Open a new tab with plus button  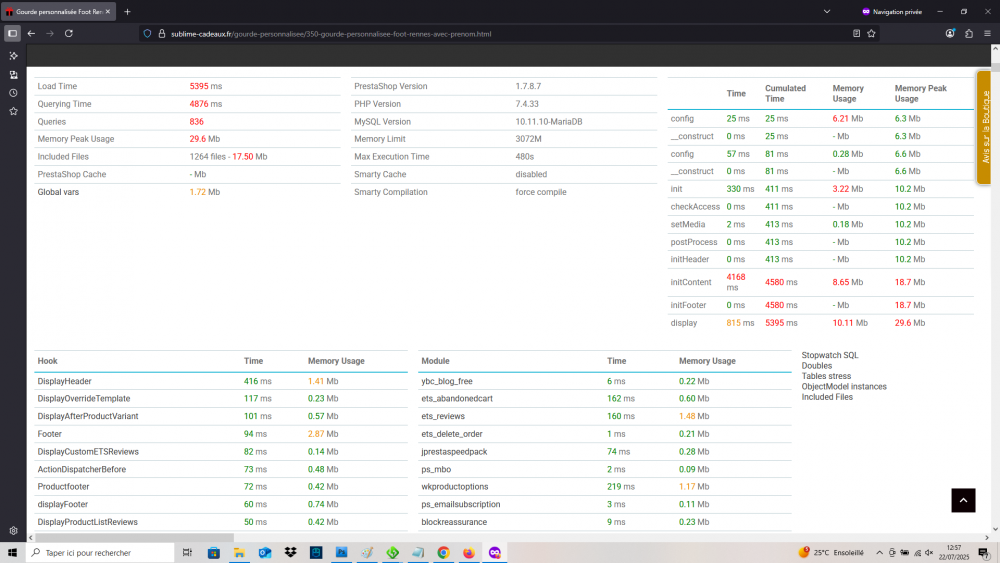pos(127,12)
